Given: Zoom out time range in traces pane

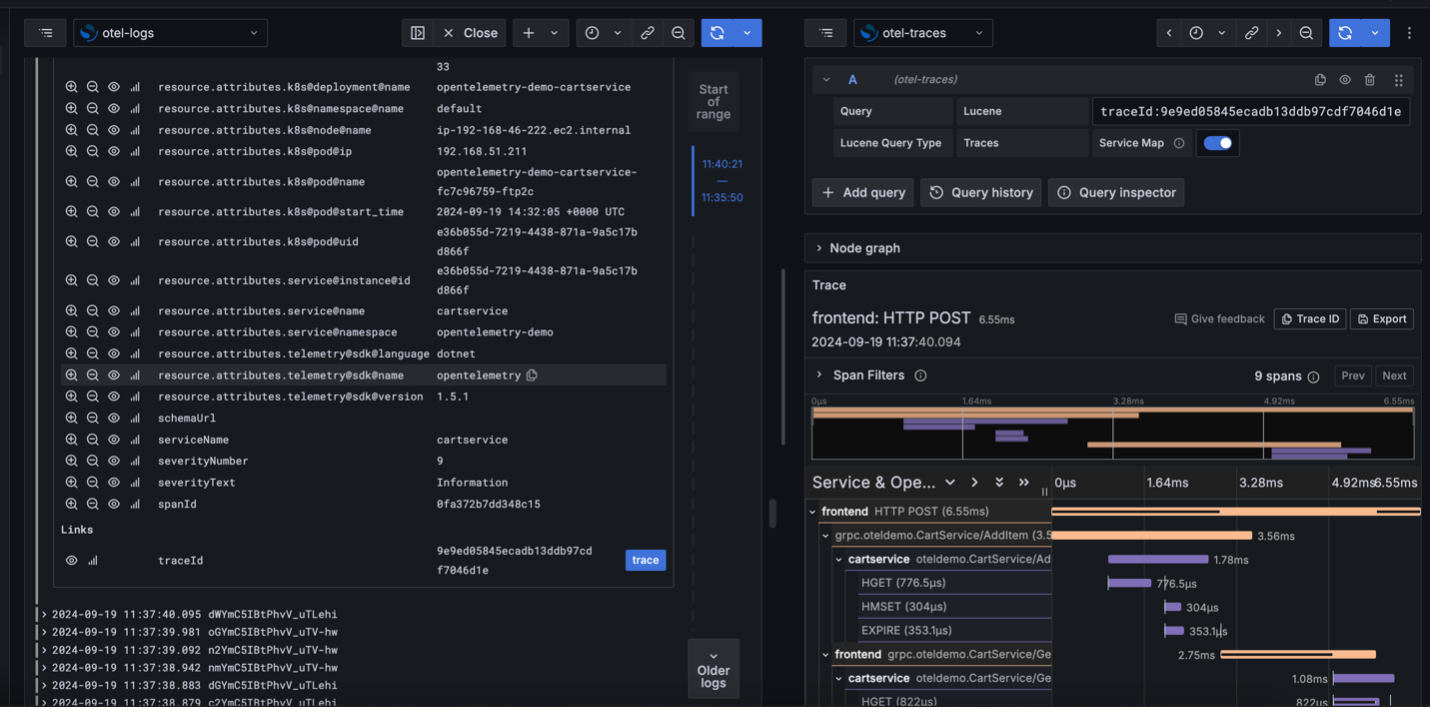Looking at the screenshot, I should click(1306, 33).
